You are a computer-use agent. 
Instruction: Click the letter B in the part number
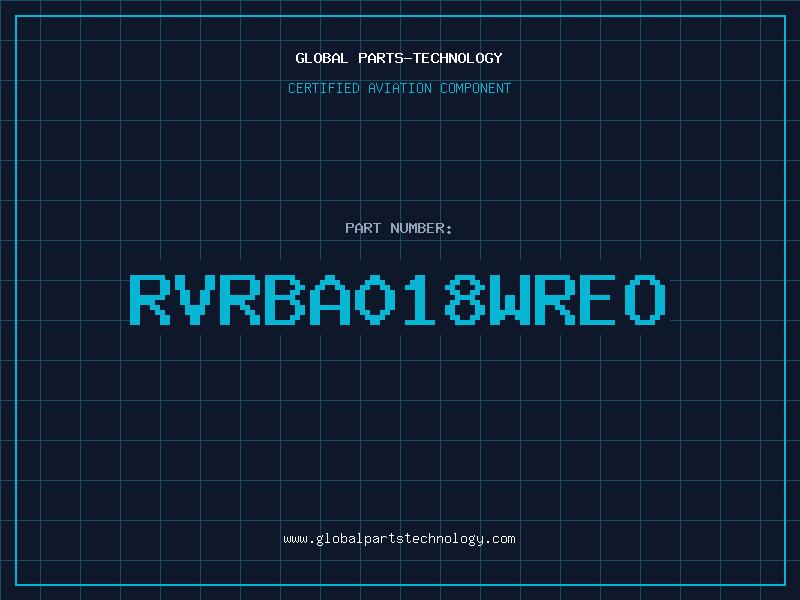pyautogui.click(x=285, y=300)
